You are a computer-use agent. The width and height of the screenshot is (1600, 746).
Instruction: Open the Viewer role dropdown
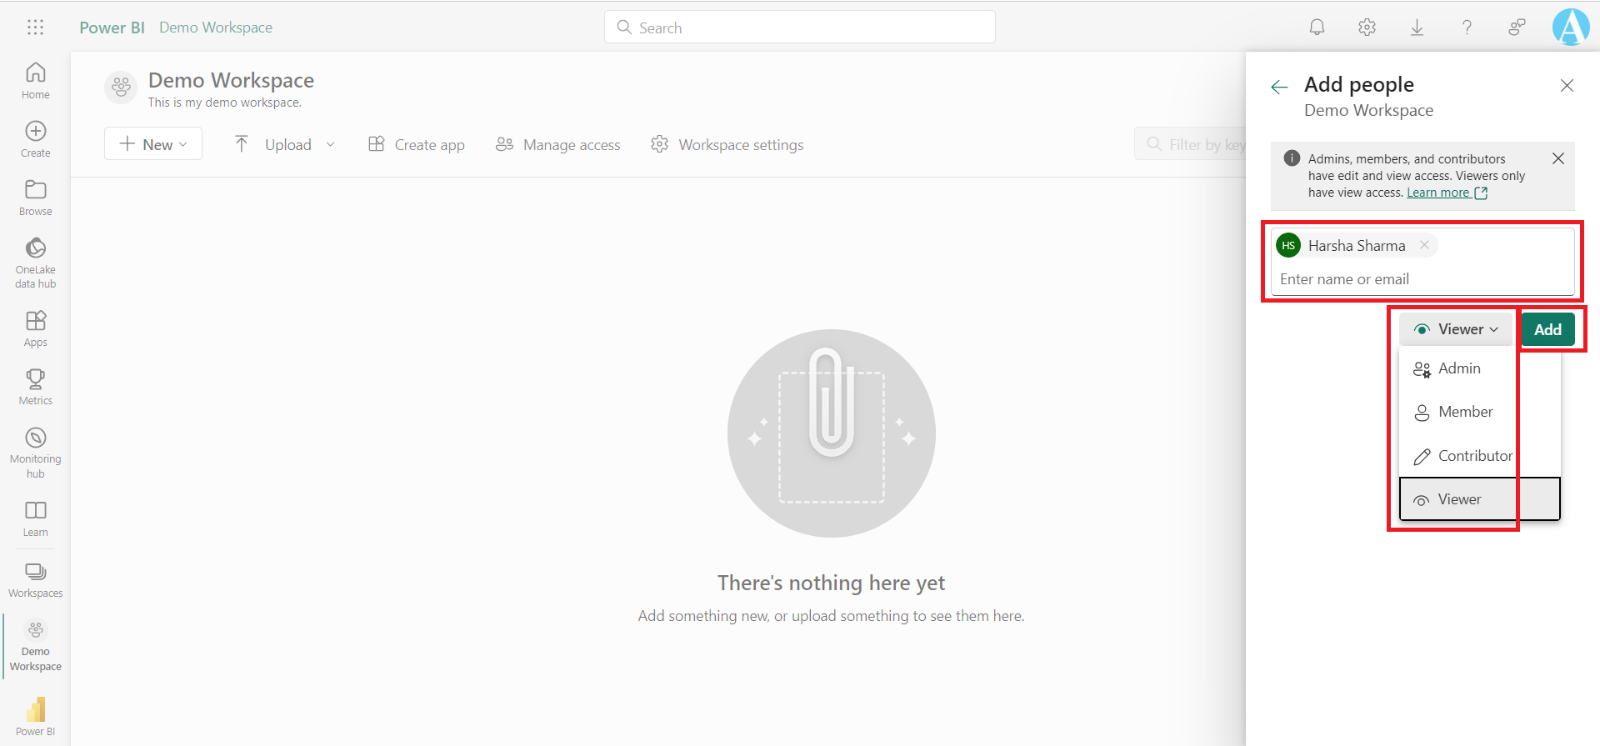tap(1456, 329)
